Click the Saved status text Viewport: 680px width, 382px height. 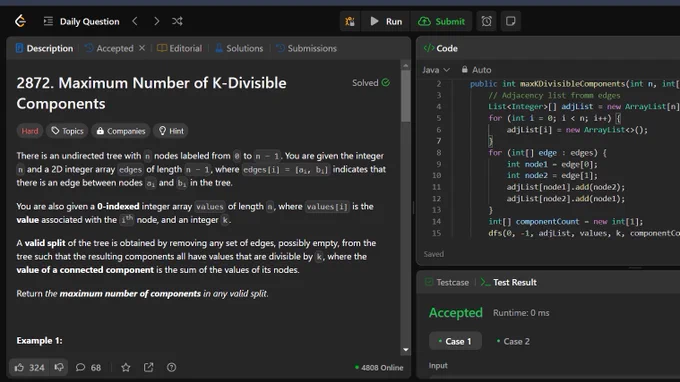[434, 254]
